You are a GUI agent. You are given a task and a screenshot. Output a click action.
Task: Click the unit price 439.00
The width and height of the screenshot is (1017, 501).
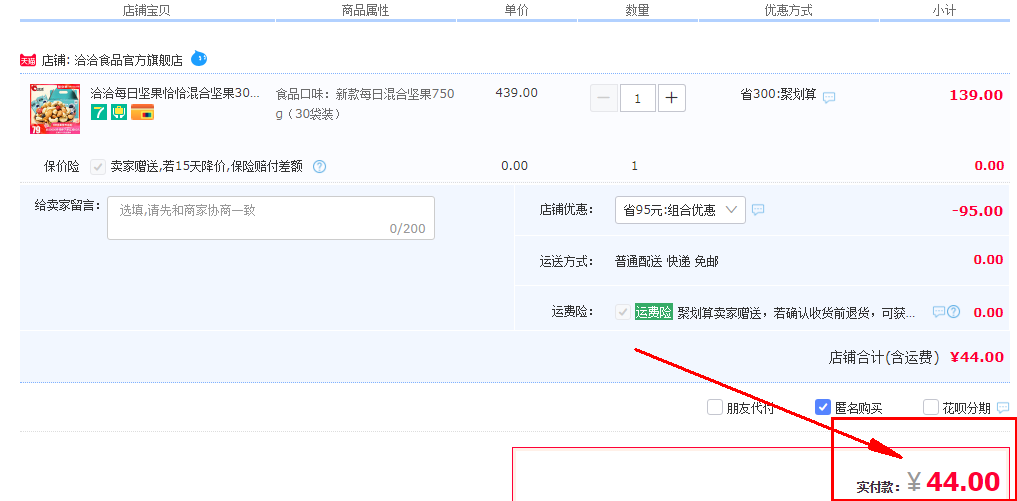(516, 93)
